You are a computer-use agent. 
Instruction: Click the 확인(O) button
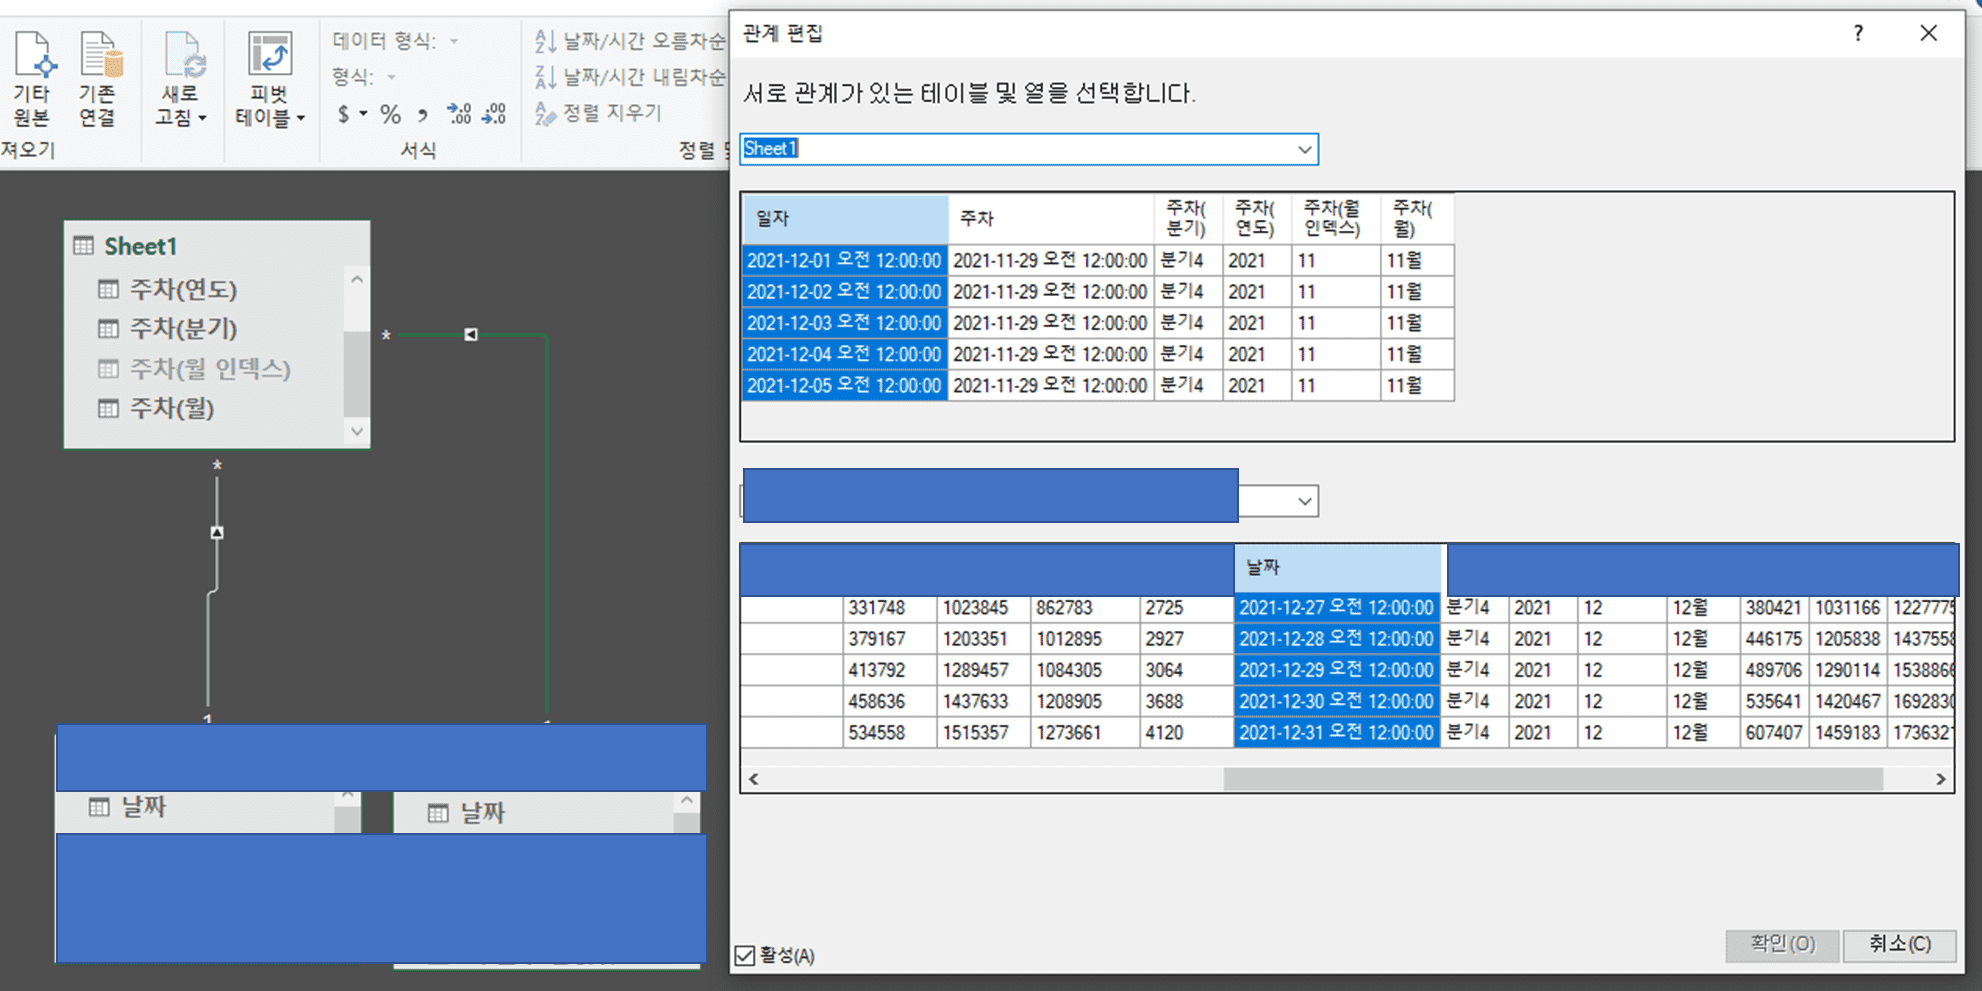pyautogui.click(x=1782, y=944)
